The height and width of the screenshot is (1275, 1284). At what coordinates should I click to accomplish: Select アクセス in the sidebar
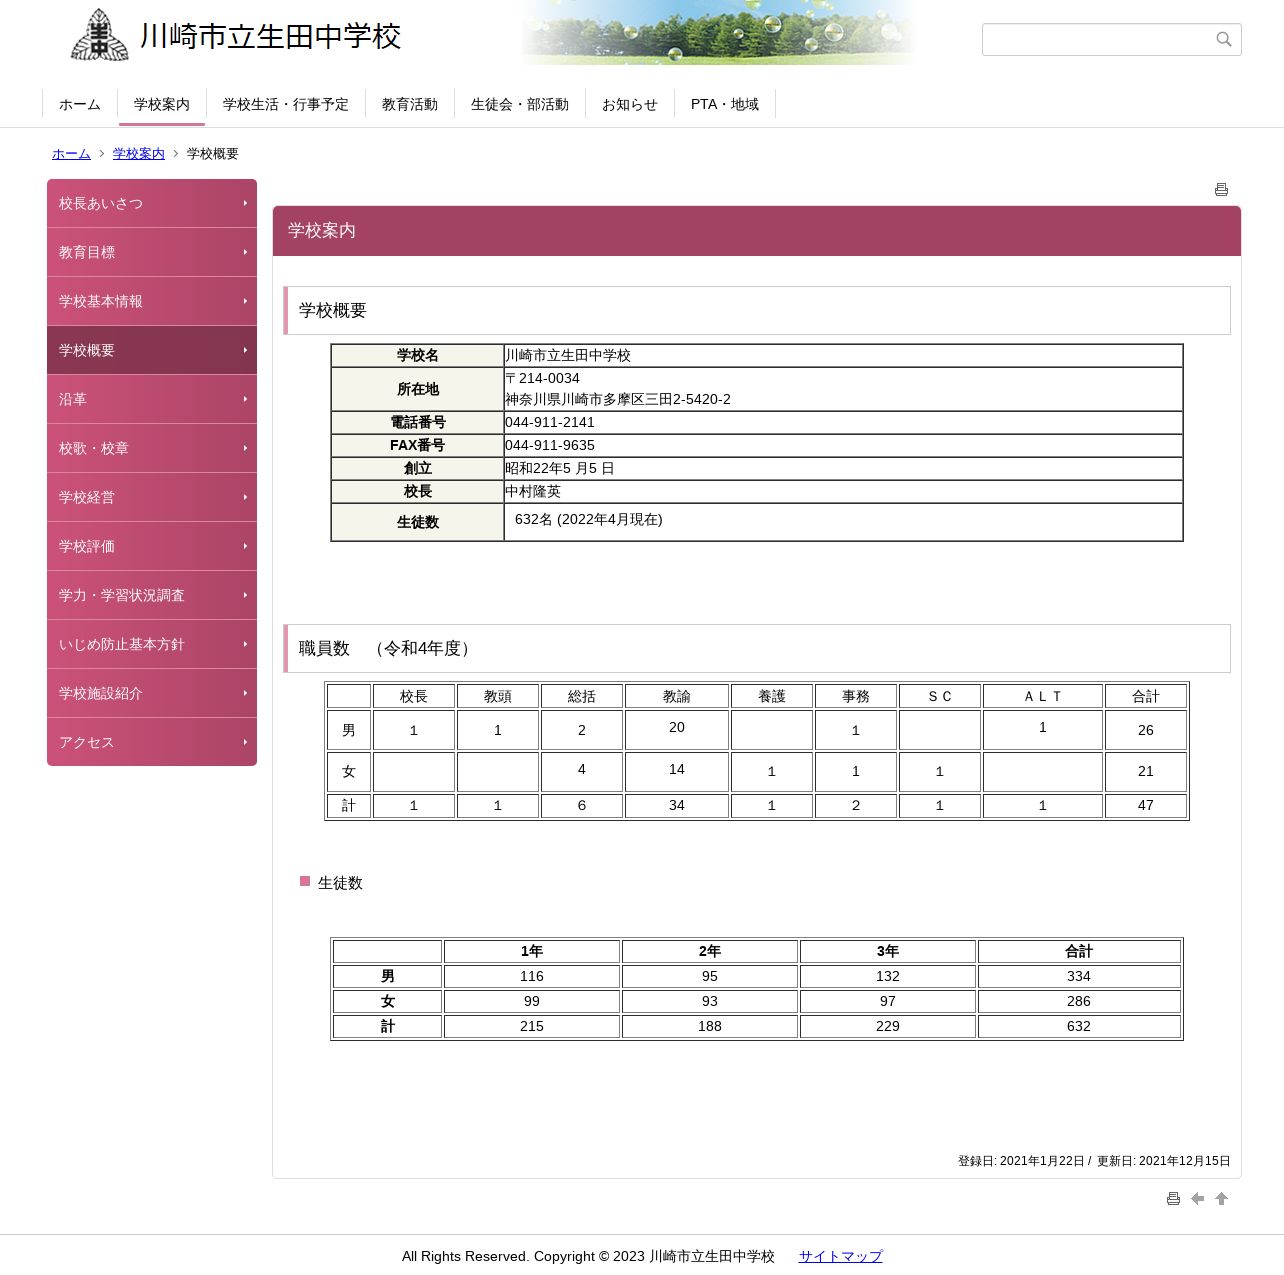pyautogui.click(x=152, y=742)
